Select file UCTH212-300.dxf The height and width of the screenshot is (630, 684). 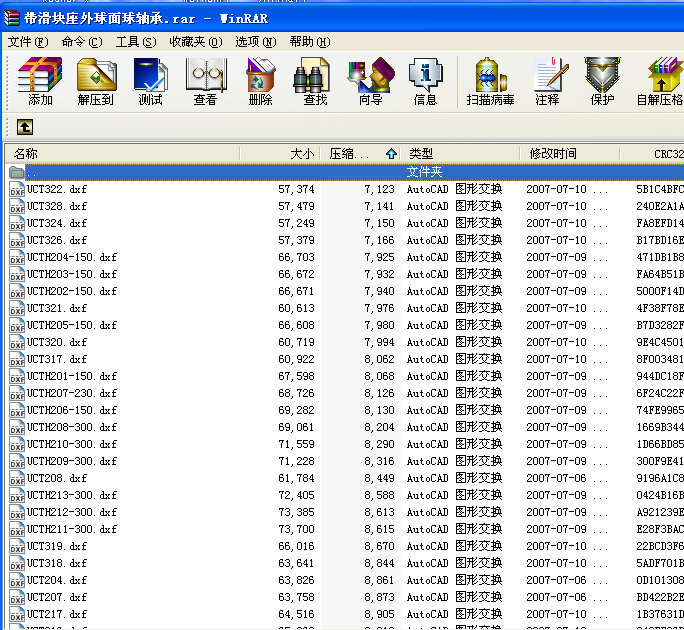pos(72,513)
